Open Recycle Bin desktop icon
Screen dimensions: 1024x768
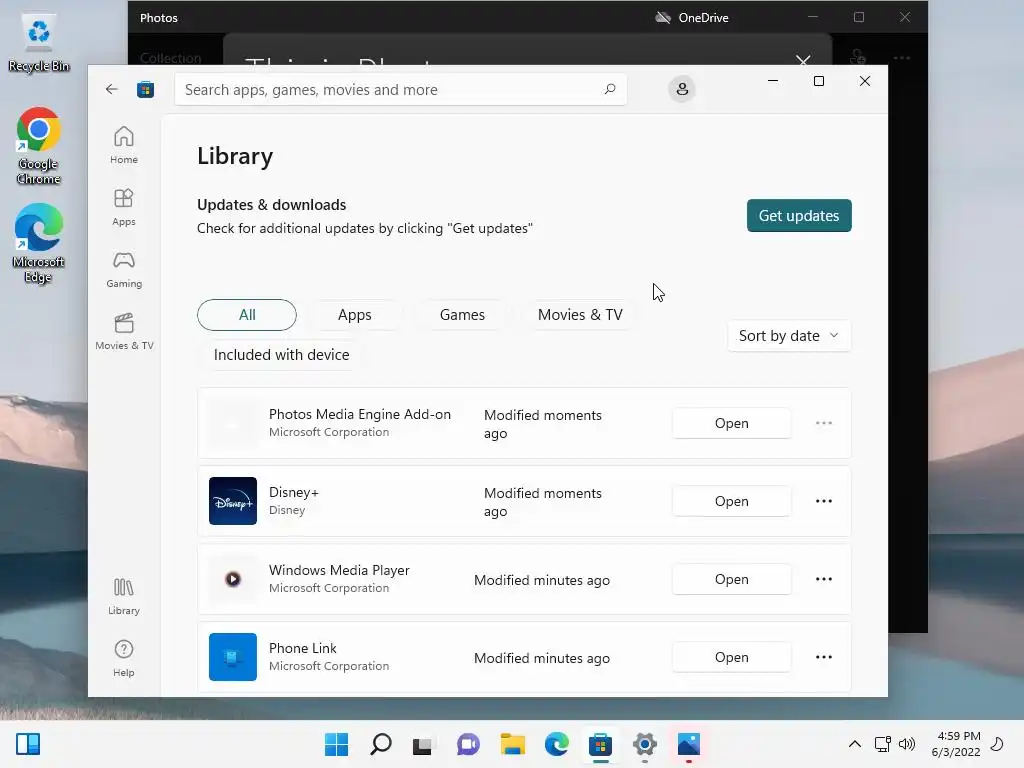(39, 43)
